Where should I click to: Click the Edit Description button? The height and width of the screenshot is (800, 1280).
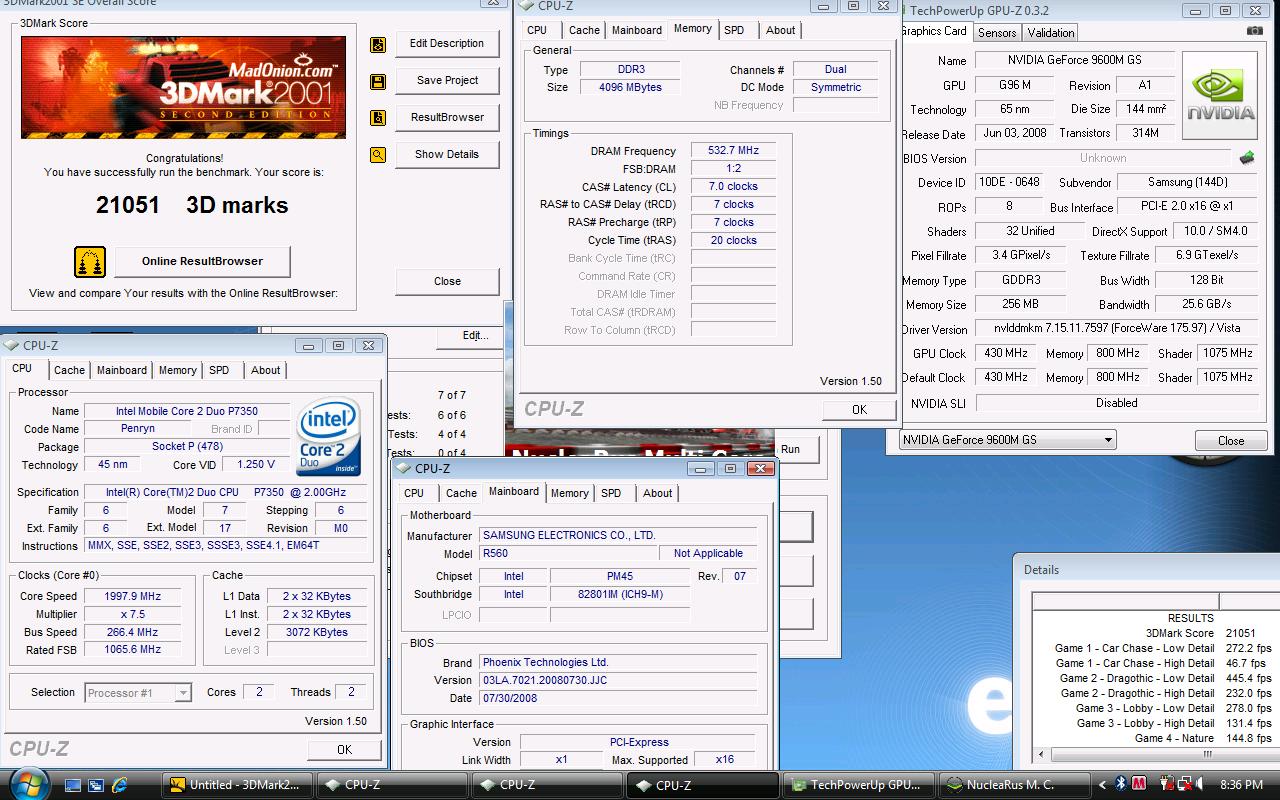coord(447,44)
